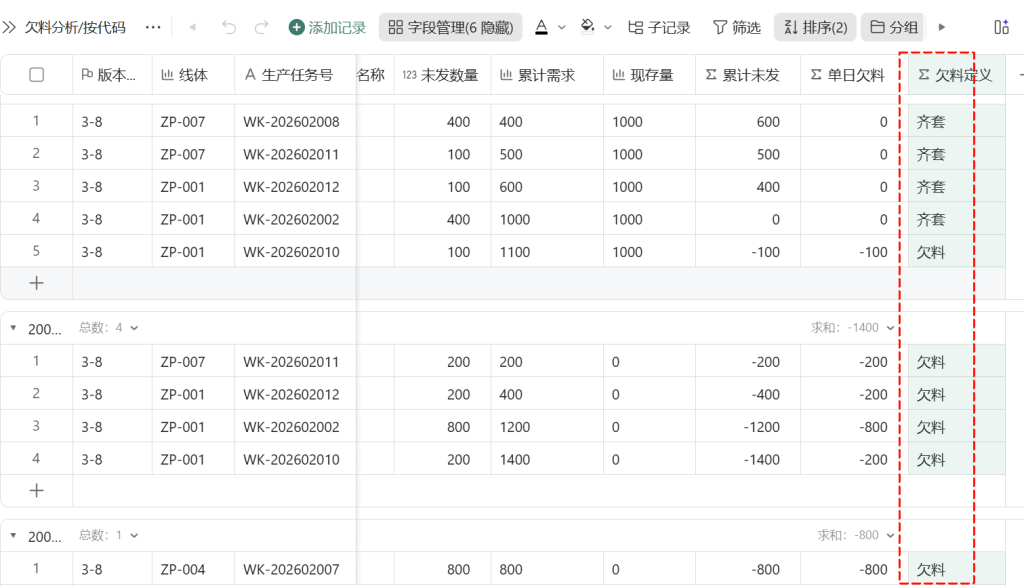This screenshot has height=586, width=1024.
Task: Click 累计未发 value 600
Action: [748, 122]
